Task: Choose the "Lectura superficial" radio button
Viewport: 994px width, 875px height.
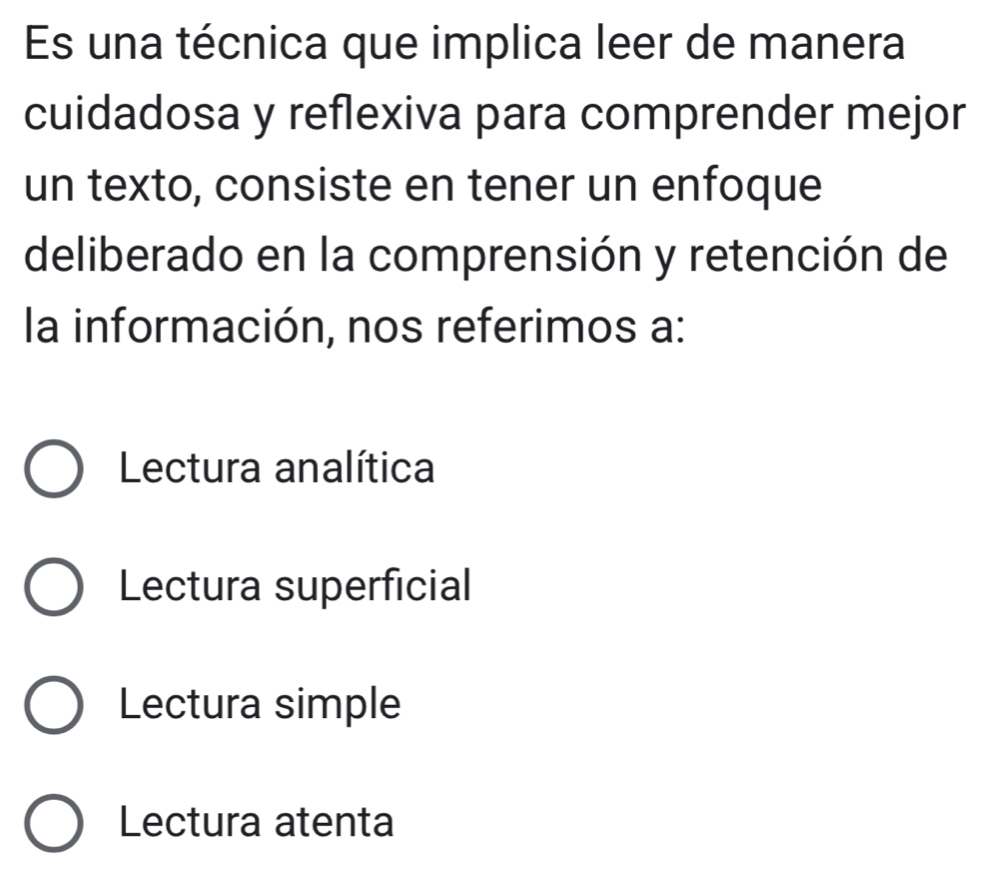Action: coord(56,588)
